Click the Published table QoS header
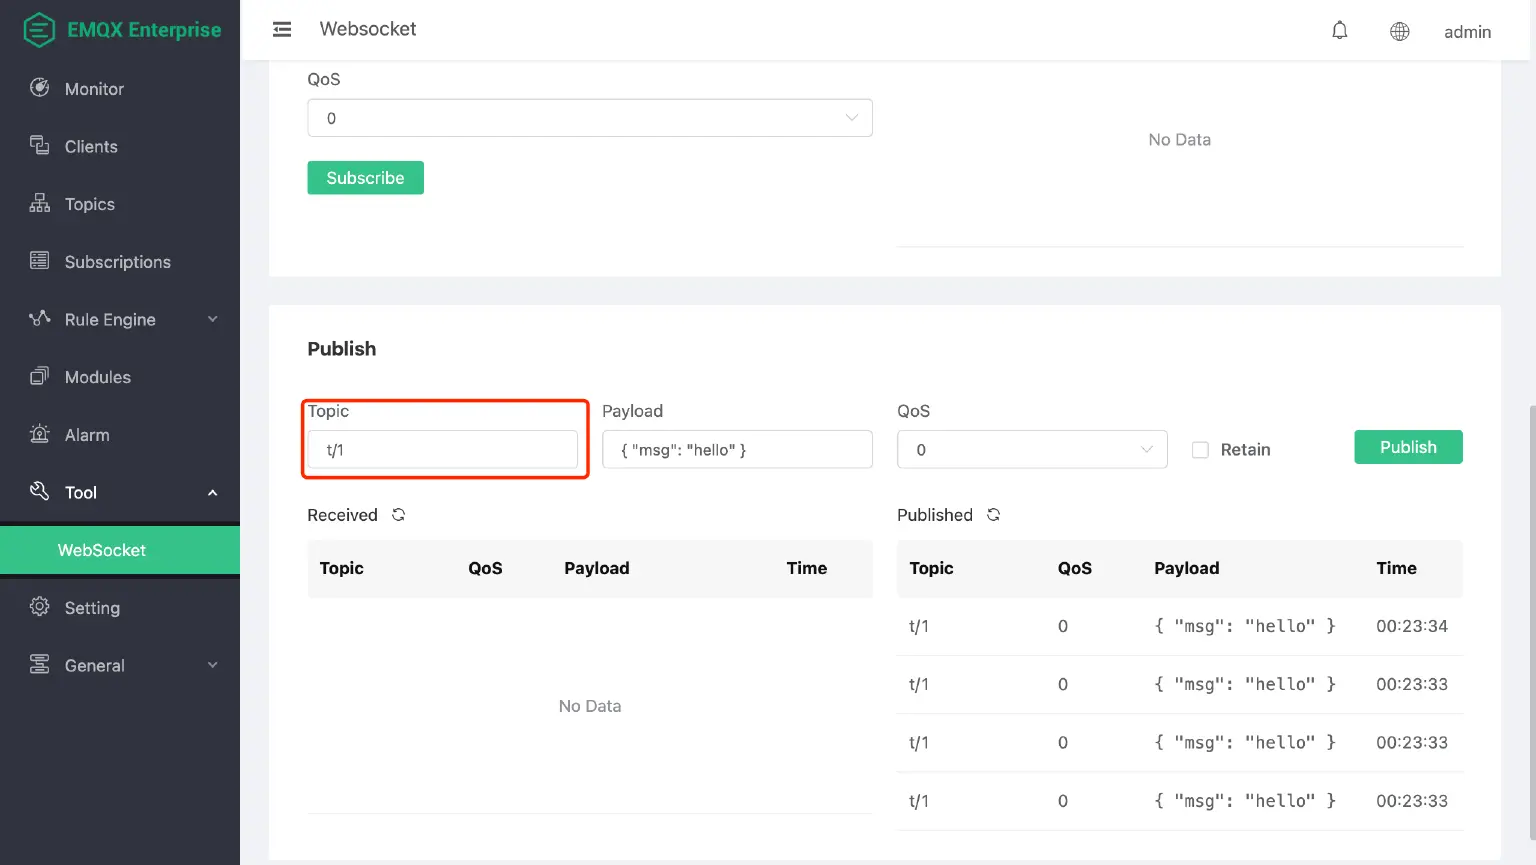Screen dimensions: 1536x865 [1075, 568]
